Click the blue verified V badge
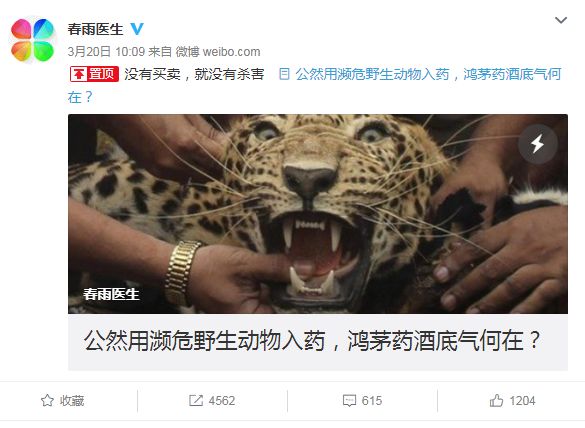The height and width of the screenshot is (428, 585). point(137,29)
